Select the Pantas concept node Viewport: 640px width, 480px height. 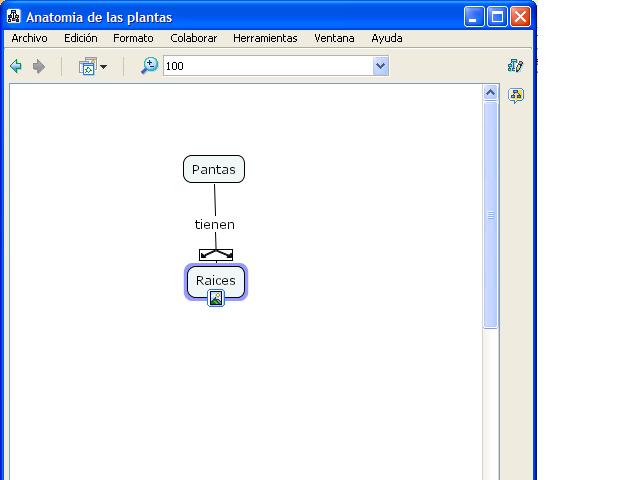pyautogui.click(x=214, y=170)
